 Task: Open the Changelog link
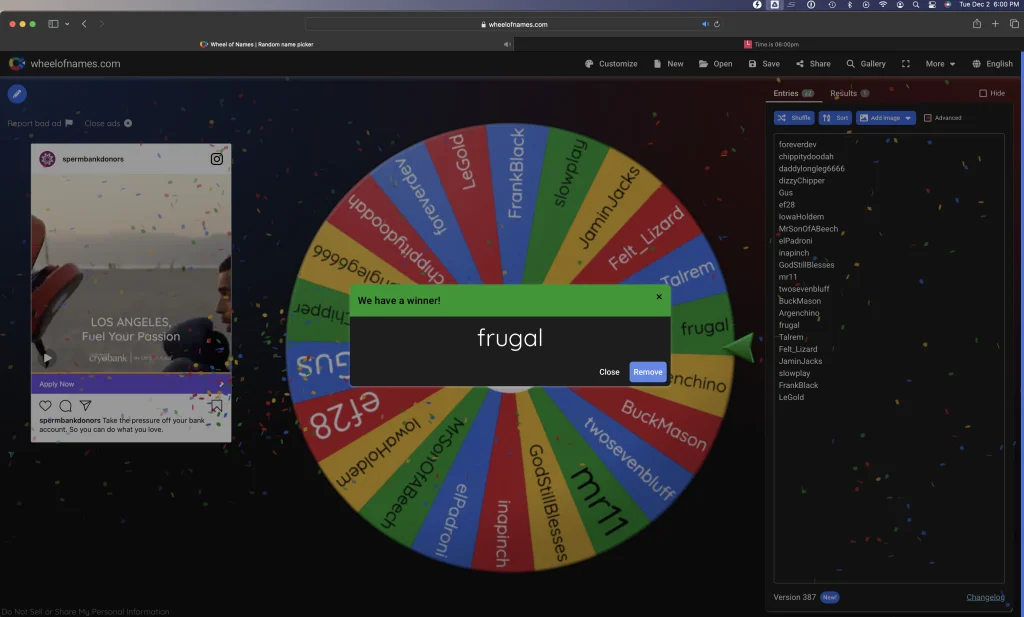pos(985,597)
